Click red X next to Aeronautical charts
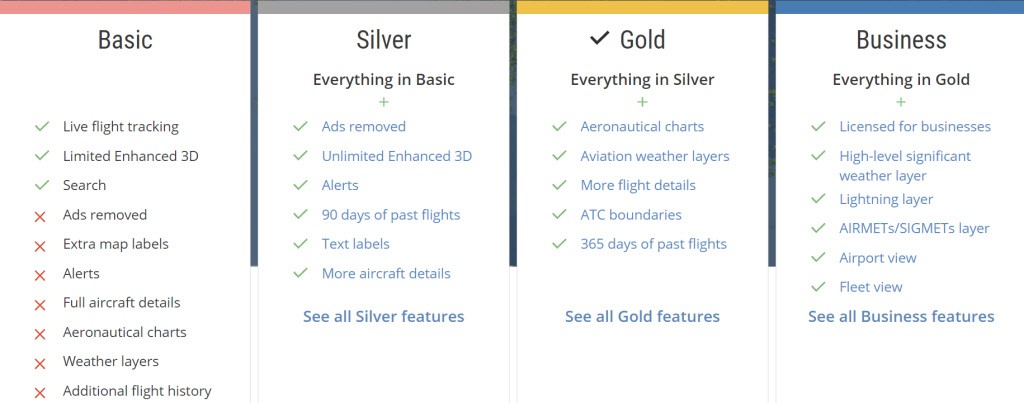The height and width of the screenshot is (403, 1024). click(x=41, y=333)
